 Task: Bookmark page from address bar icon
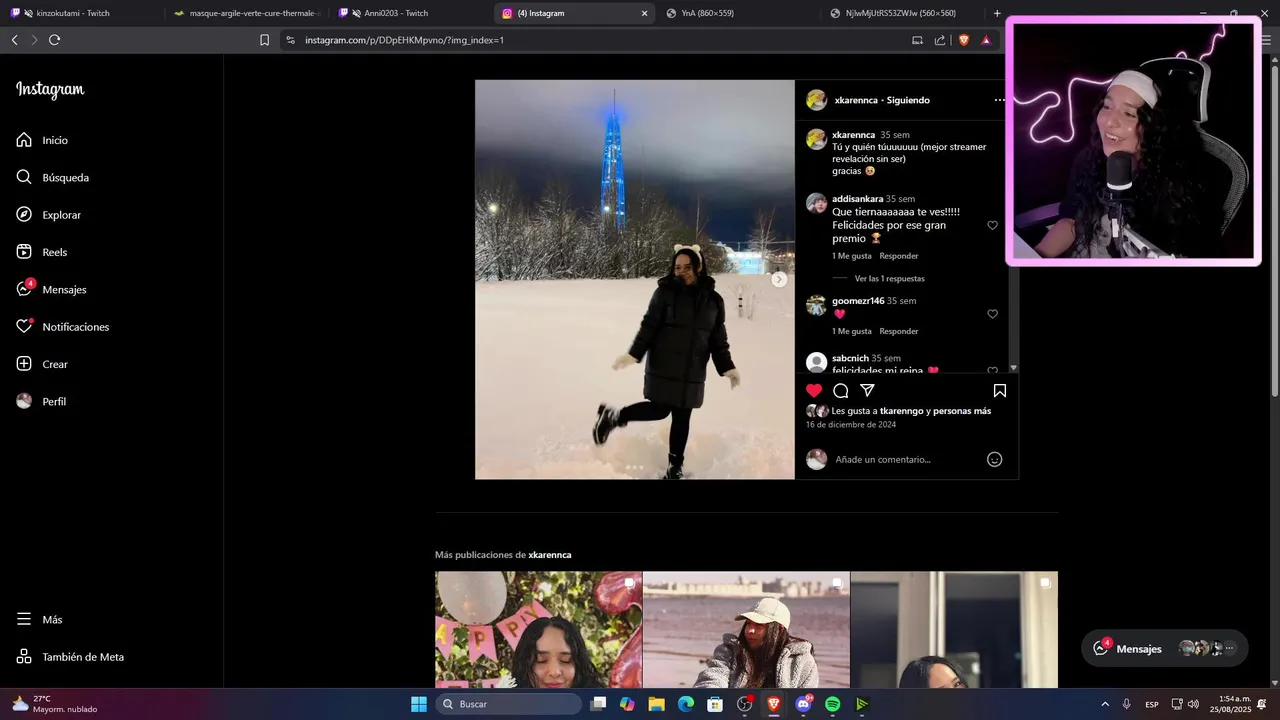pos(264,40)
